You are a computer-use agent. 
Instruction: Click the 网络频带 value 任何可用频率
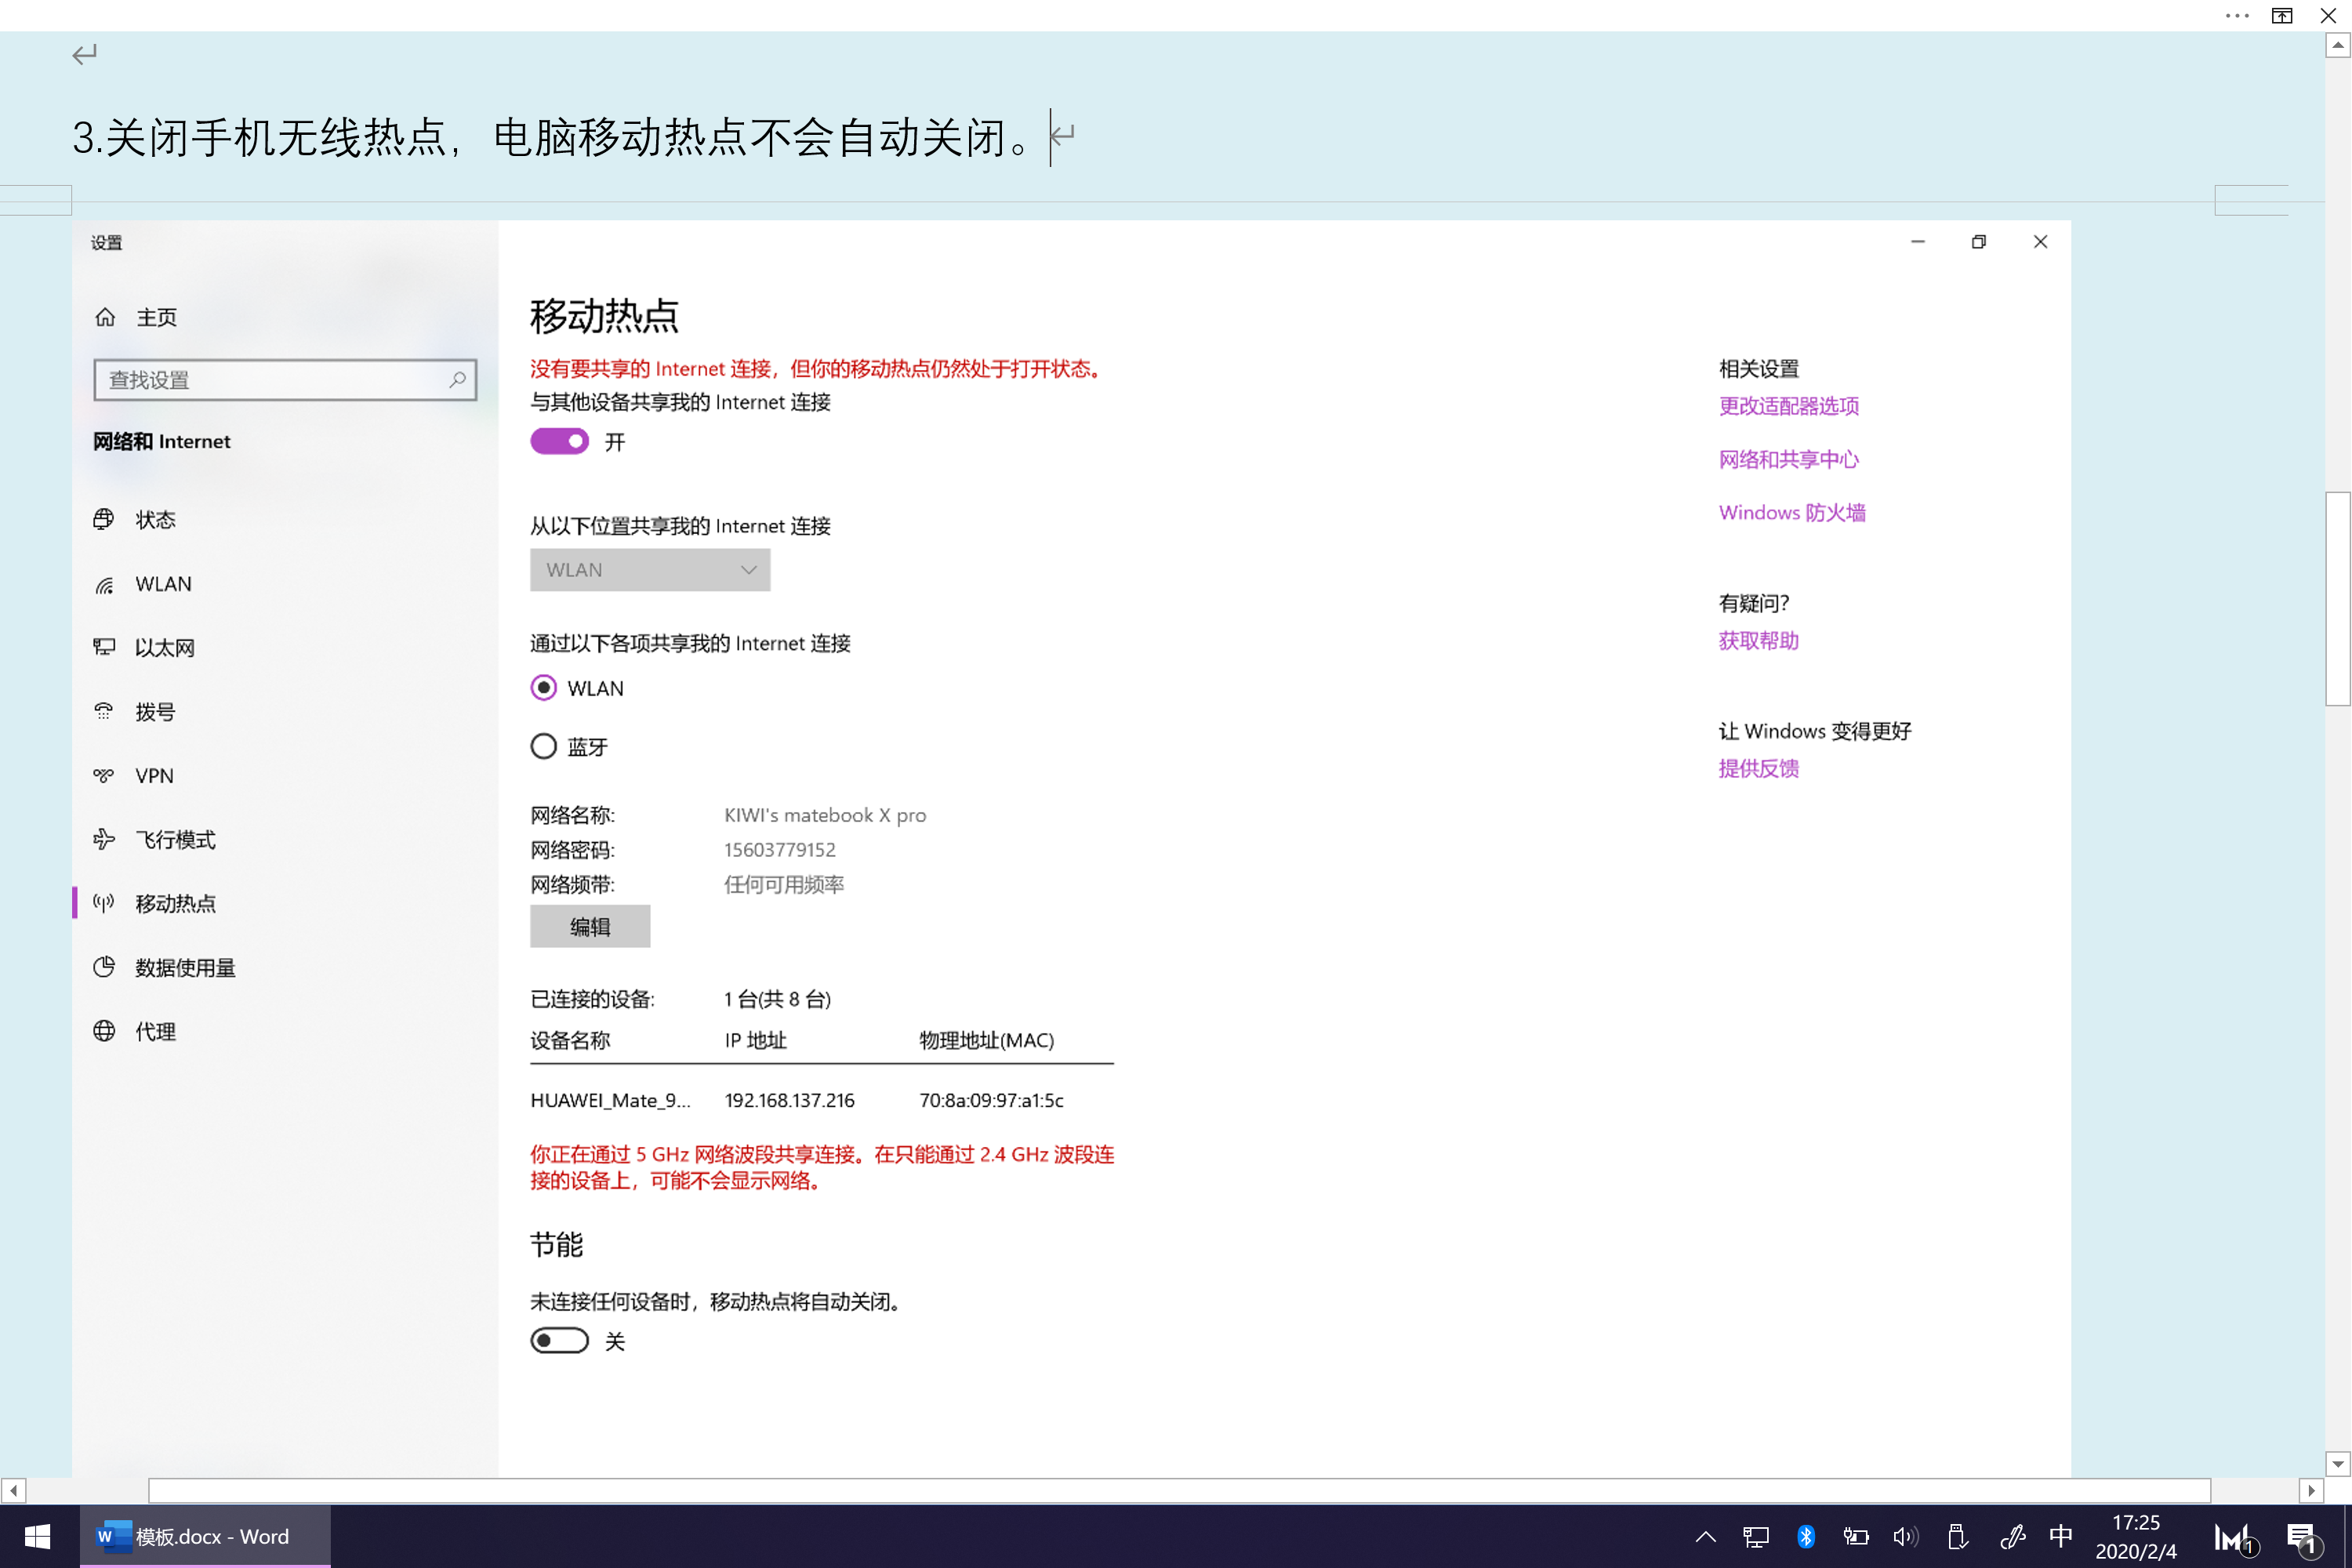[x=784, y=884]
